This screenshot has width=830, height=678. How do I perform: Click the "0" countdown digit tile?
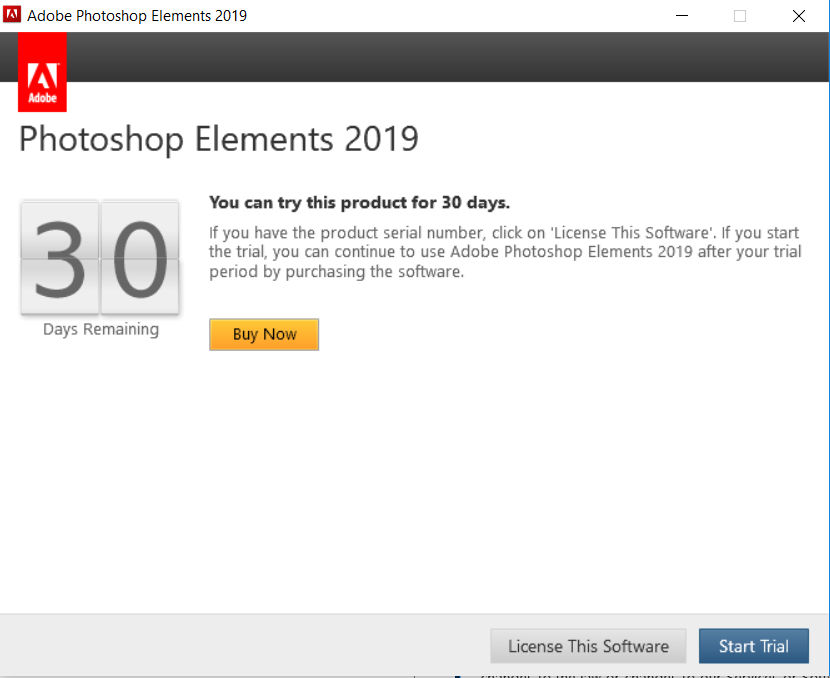(x=139, y=259)
